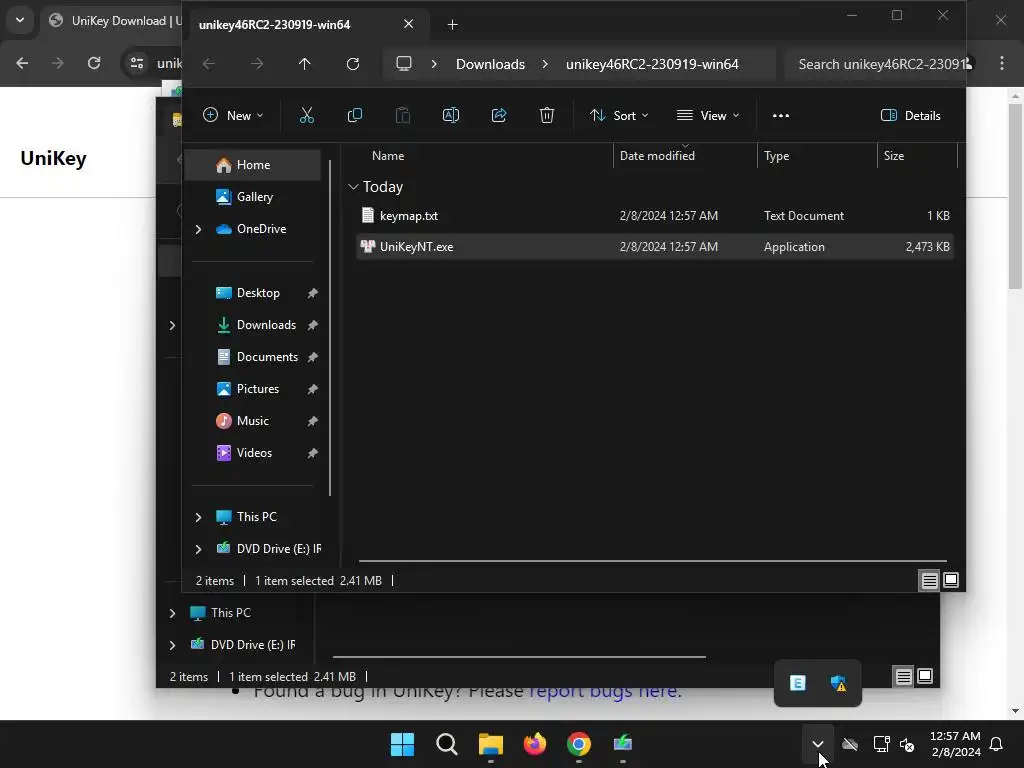The image size is (1024, 768).
Task: Click the Explorer back arrow
Action: (x=208, y=64)
